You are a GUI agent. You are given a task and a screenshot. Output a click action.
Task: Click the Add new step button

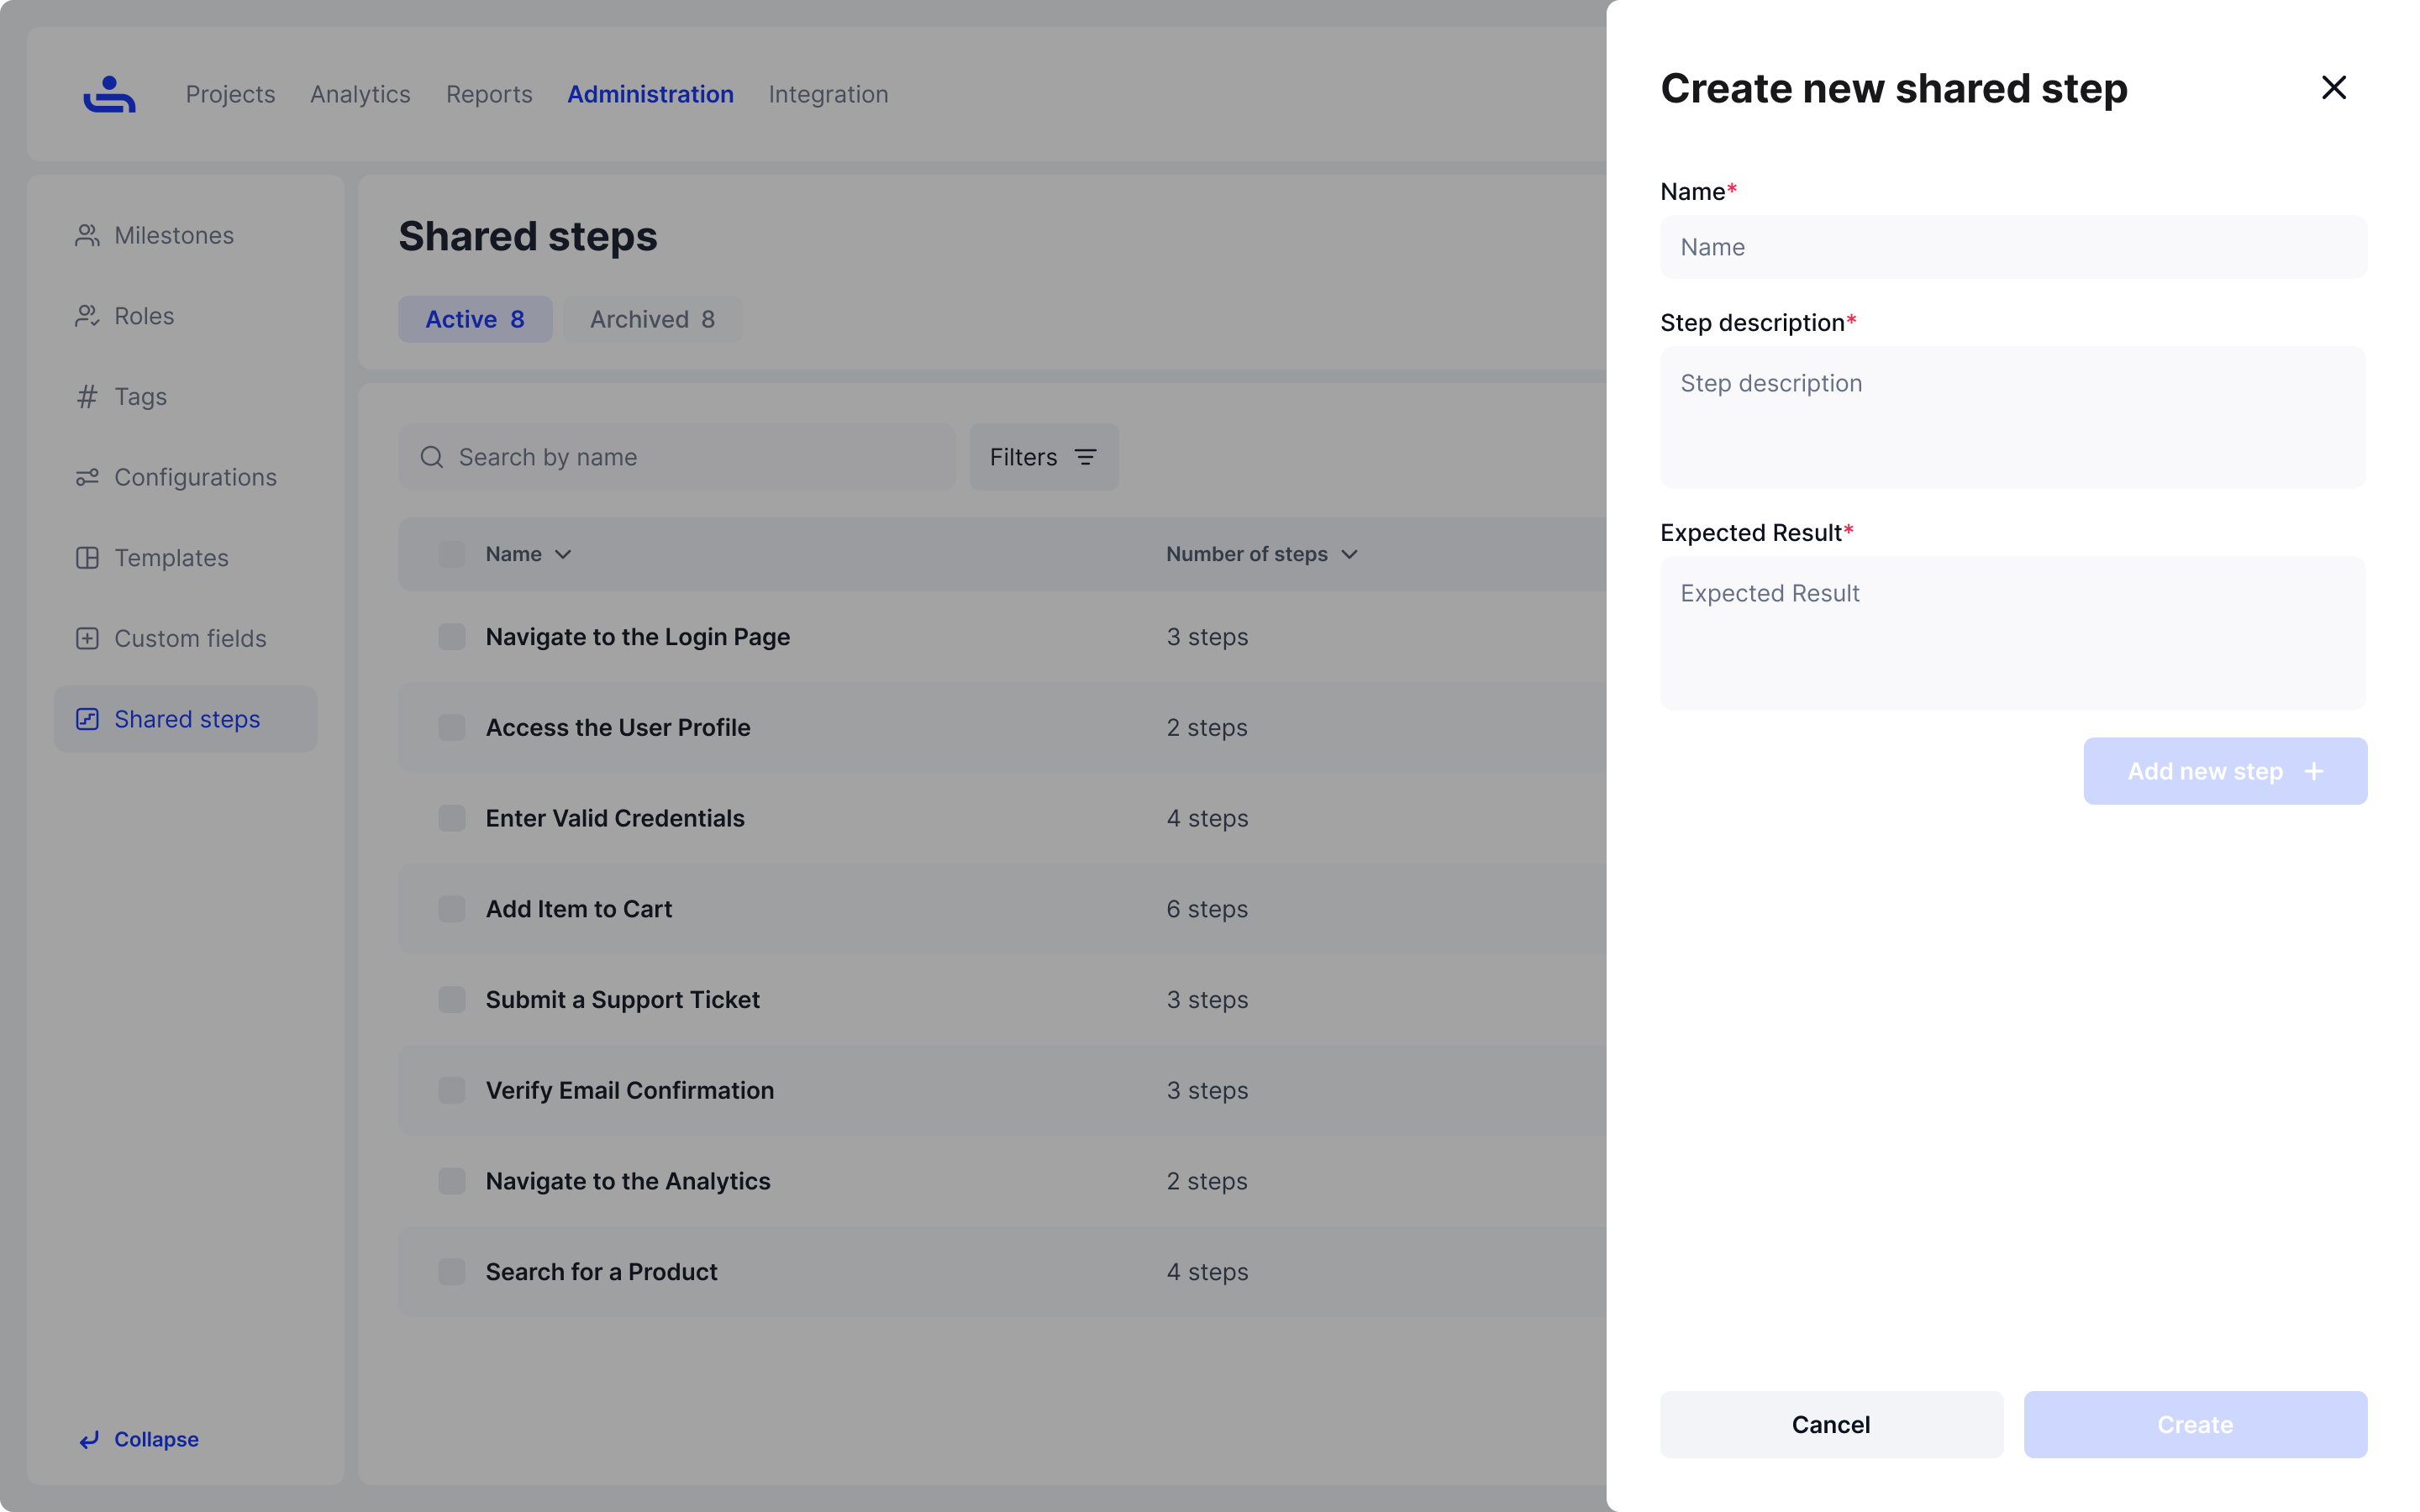click(2225, 771)
